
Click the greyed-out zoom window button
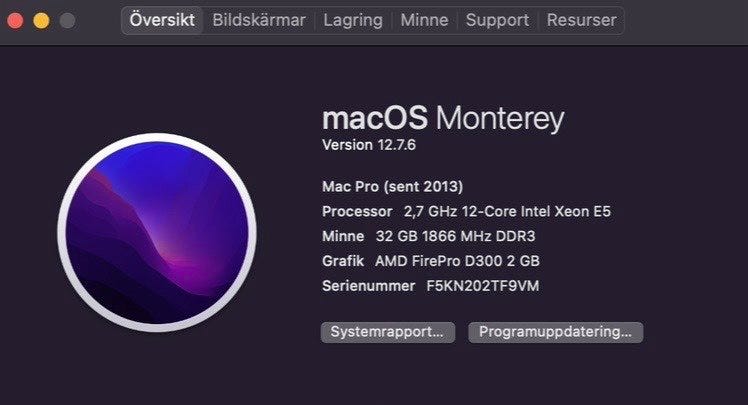coord(67,20)
